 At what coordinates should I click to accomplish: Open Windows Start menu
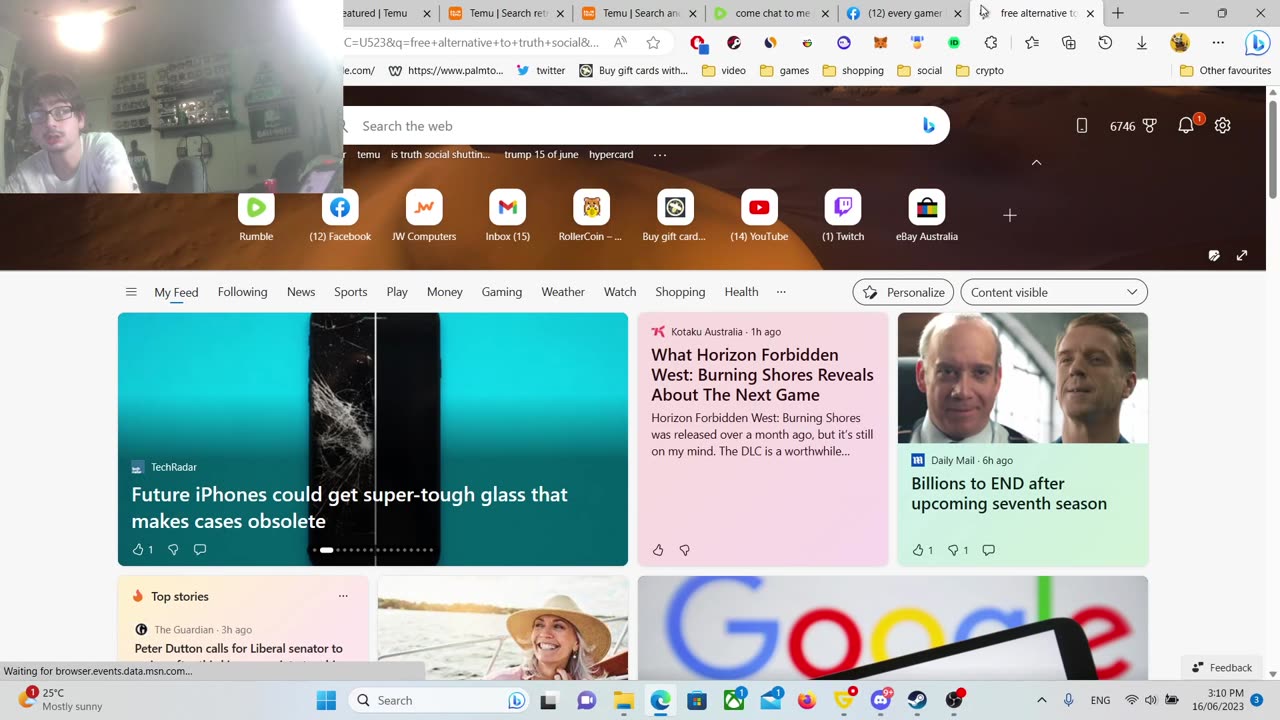point(326,700)
